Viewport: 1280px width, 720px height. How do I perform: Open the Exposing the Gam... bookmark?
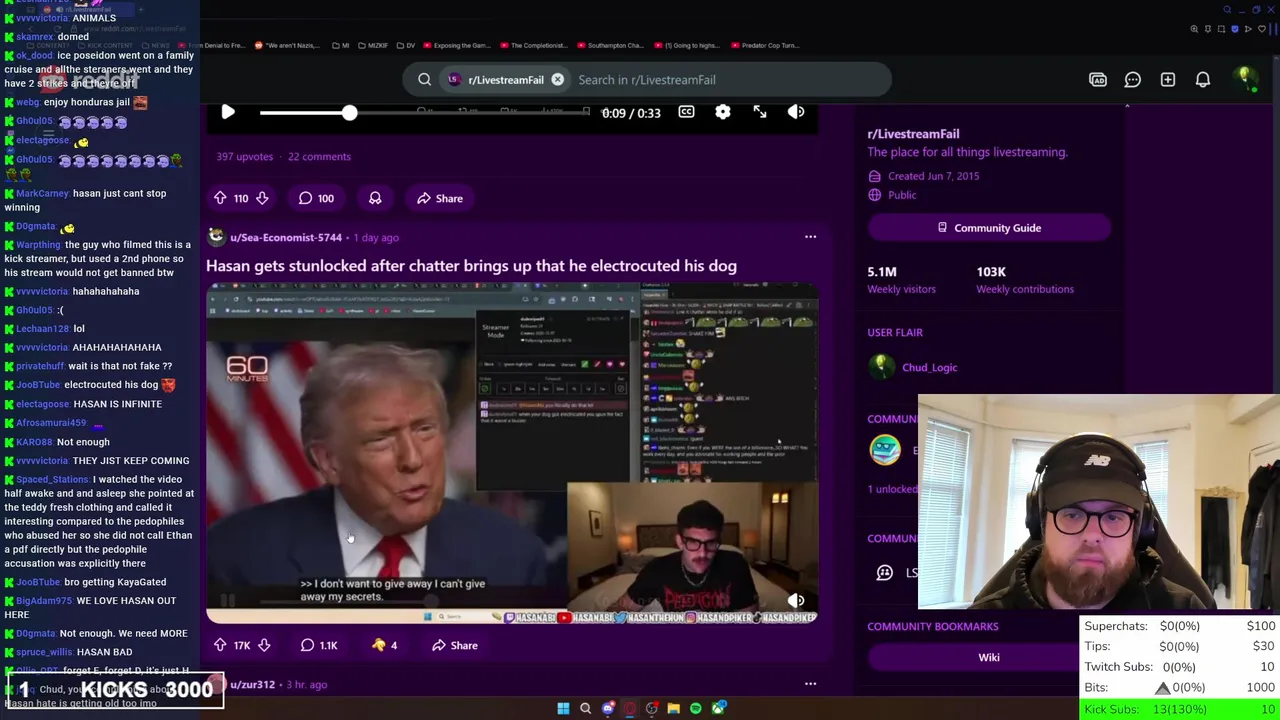point(456,45)
